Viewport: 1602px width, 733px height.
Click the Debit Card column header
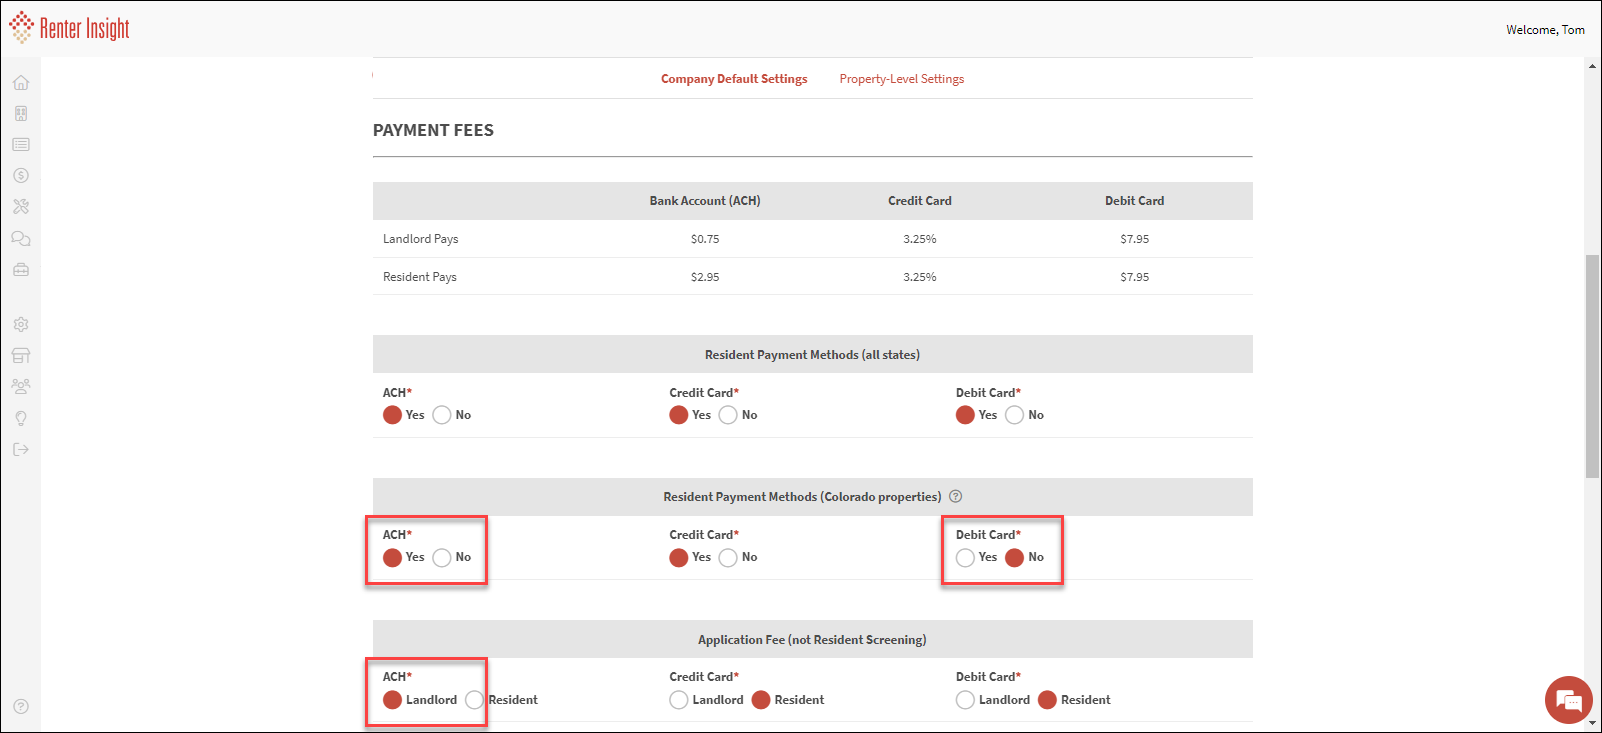(x=1135, y=201)
